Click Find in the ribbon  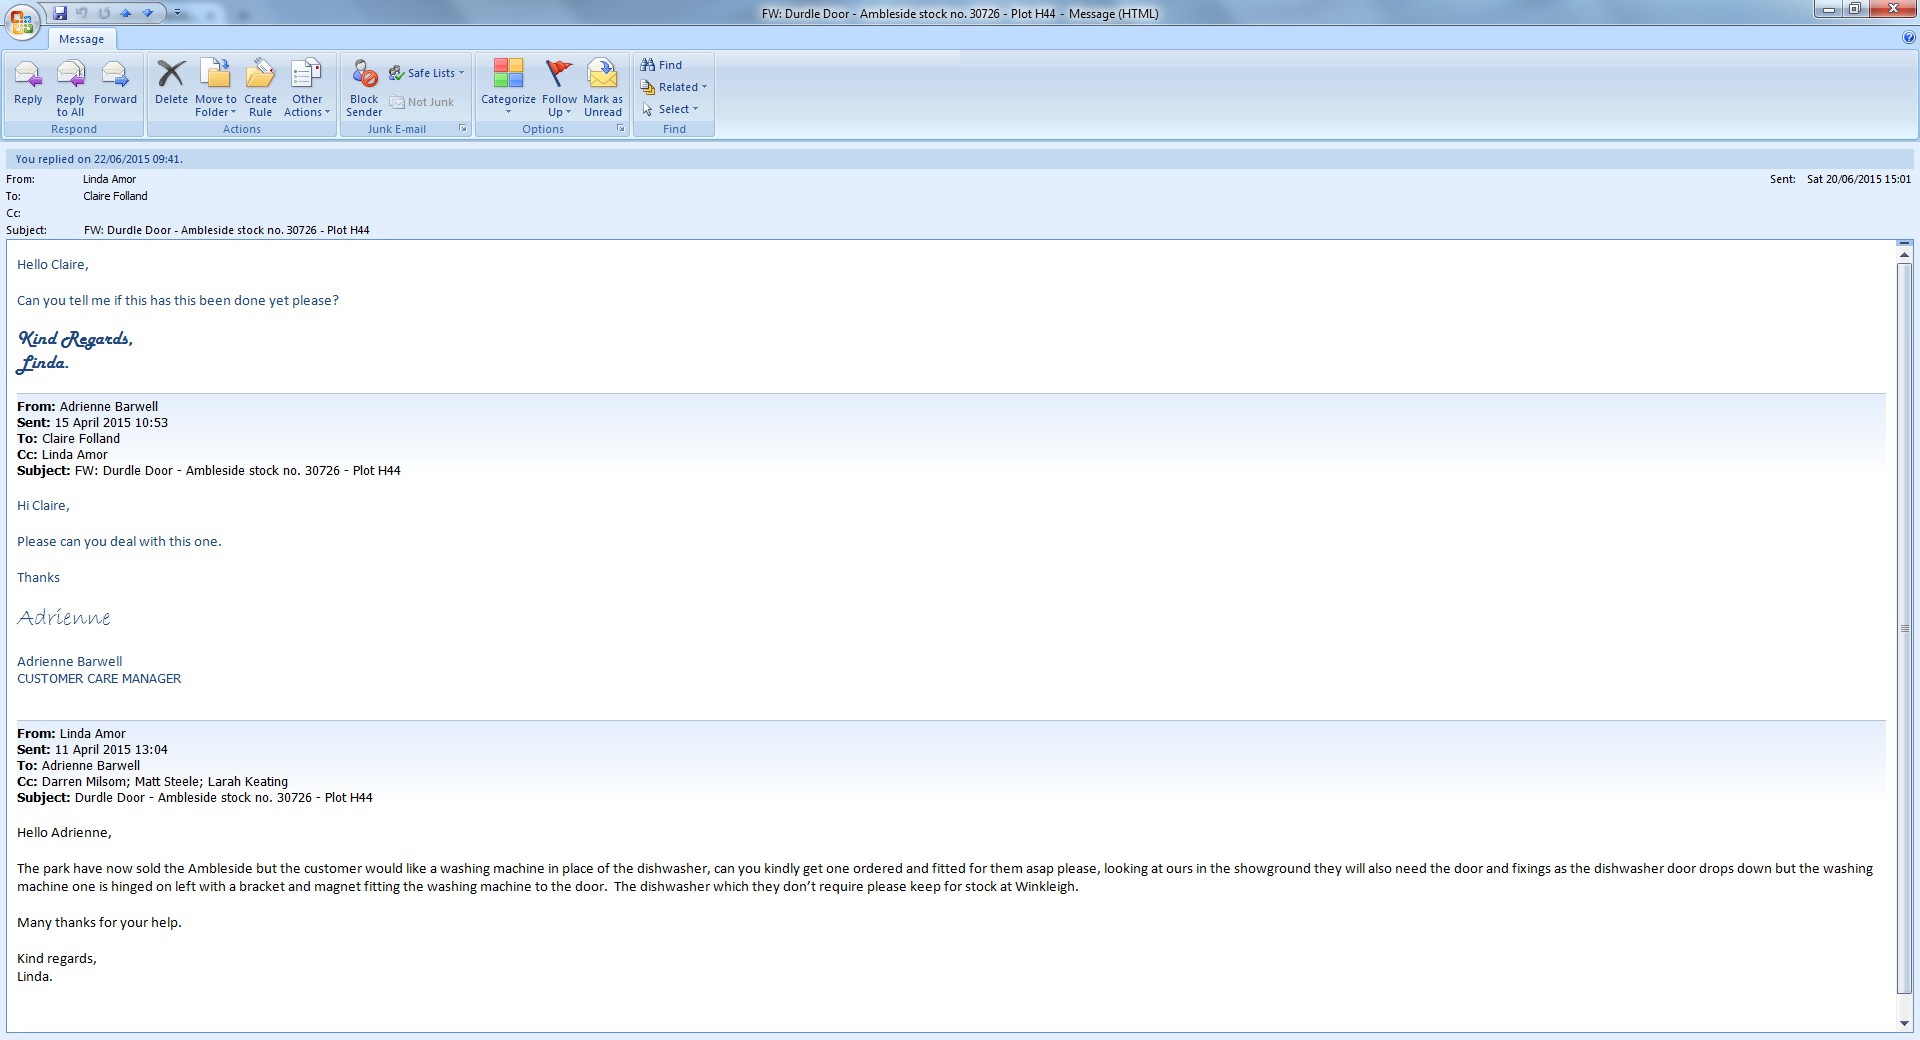pyautogui.click(x=661, y=65)
